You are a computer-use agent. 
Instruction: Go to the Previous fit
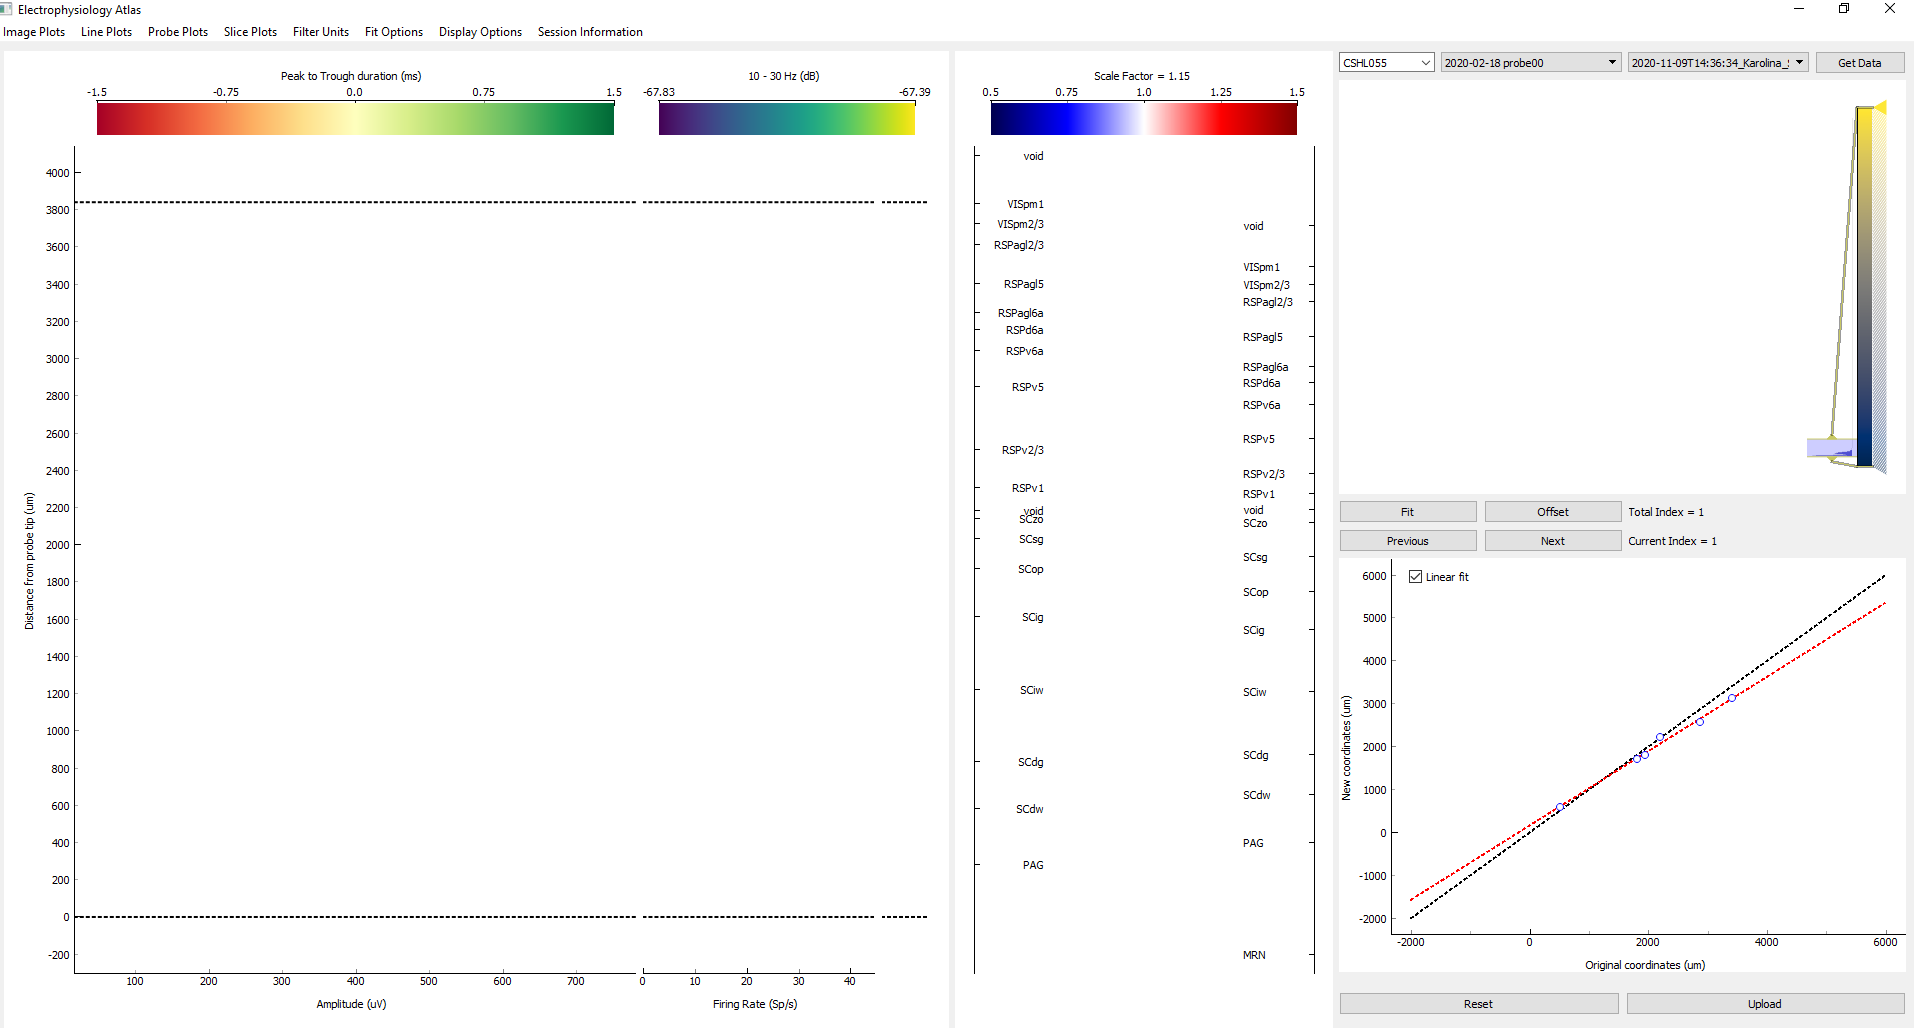click(1408, 540)
